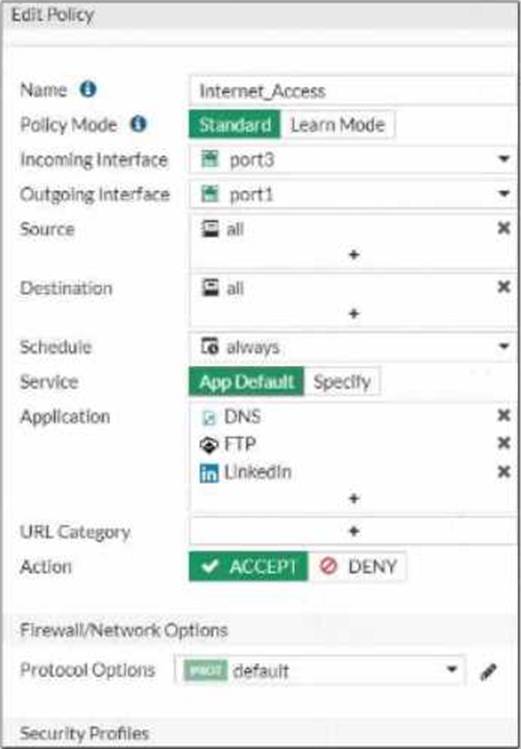
Task: Add another application with the plus button
Action: [354, 499]
